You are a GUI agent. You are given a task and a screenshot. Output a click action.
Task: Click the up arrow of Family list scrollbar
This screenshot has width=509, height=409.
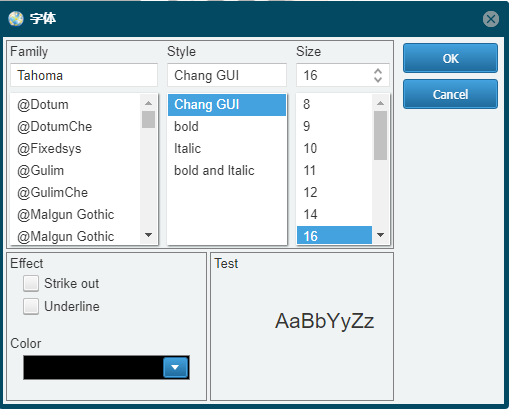[149, 103]
